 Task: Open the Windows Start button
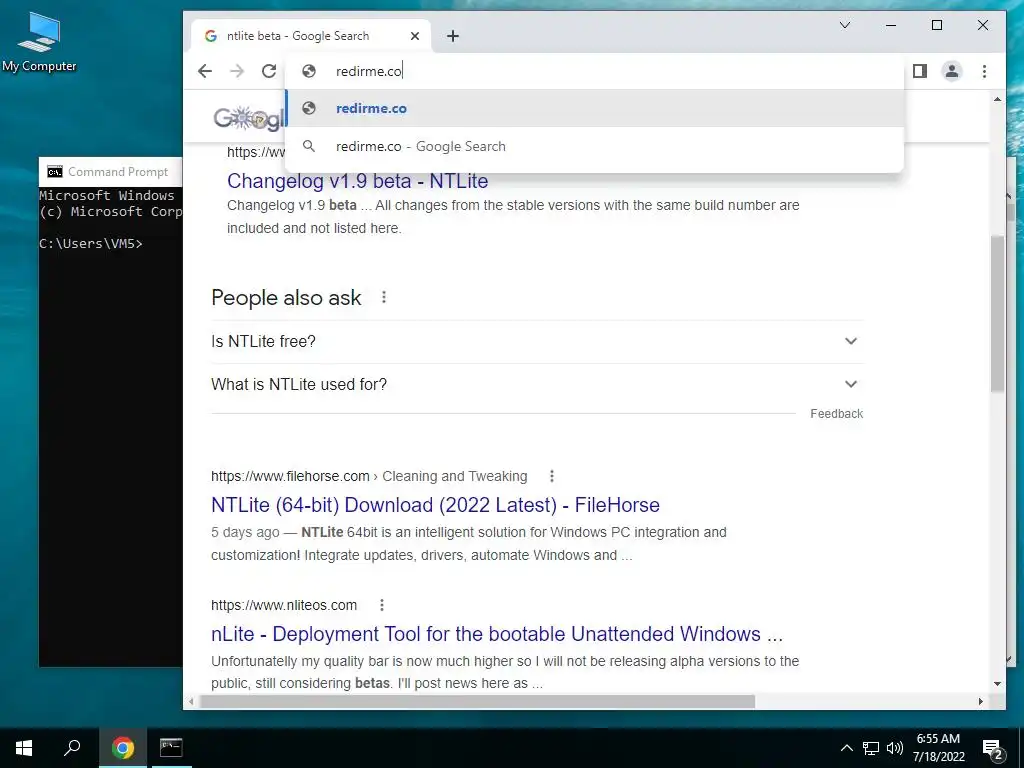(x=24, y=748)
